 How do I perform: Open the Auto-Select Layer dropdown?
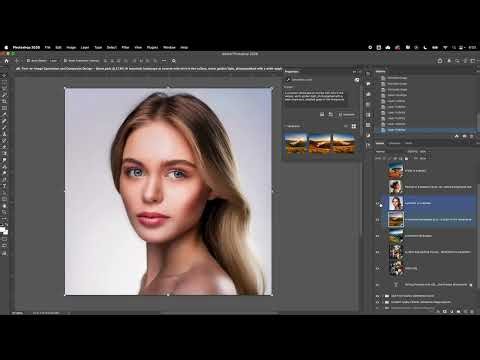pos(53,61)
